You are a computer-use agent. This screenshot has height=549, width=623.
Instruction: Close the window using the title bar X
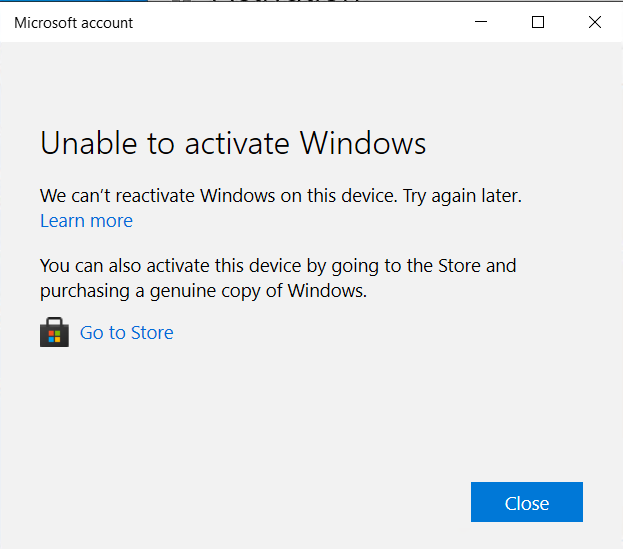coord(594,22)
